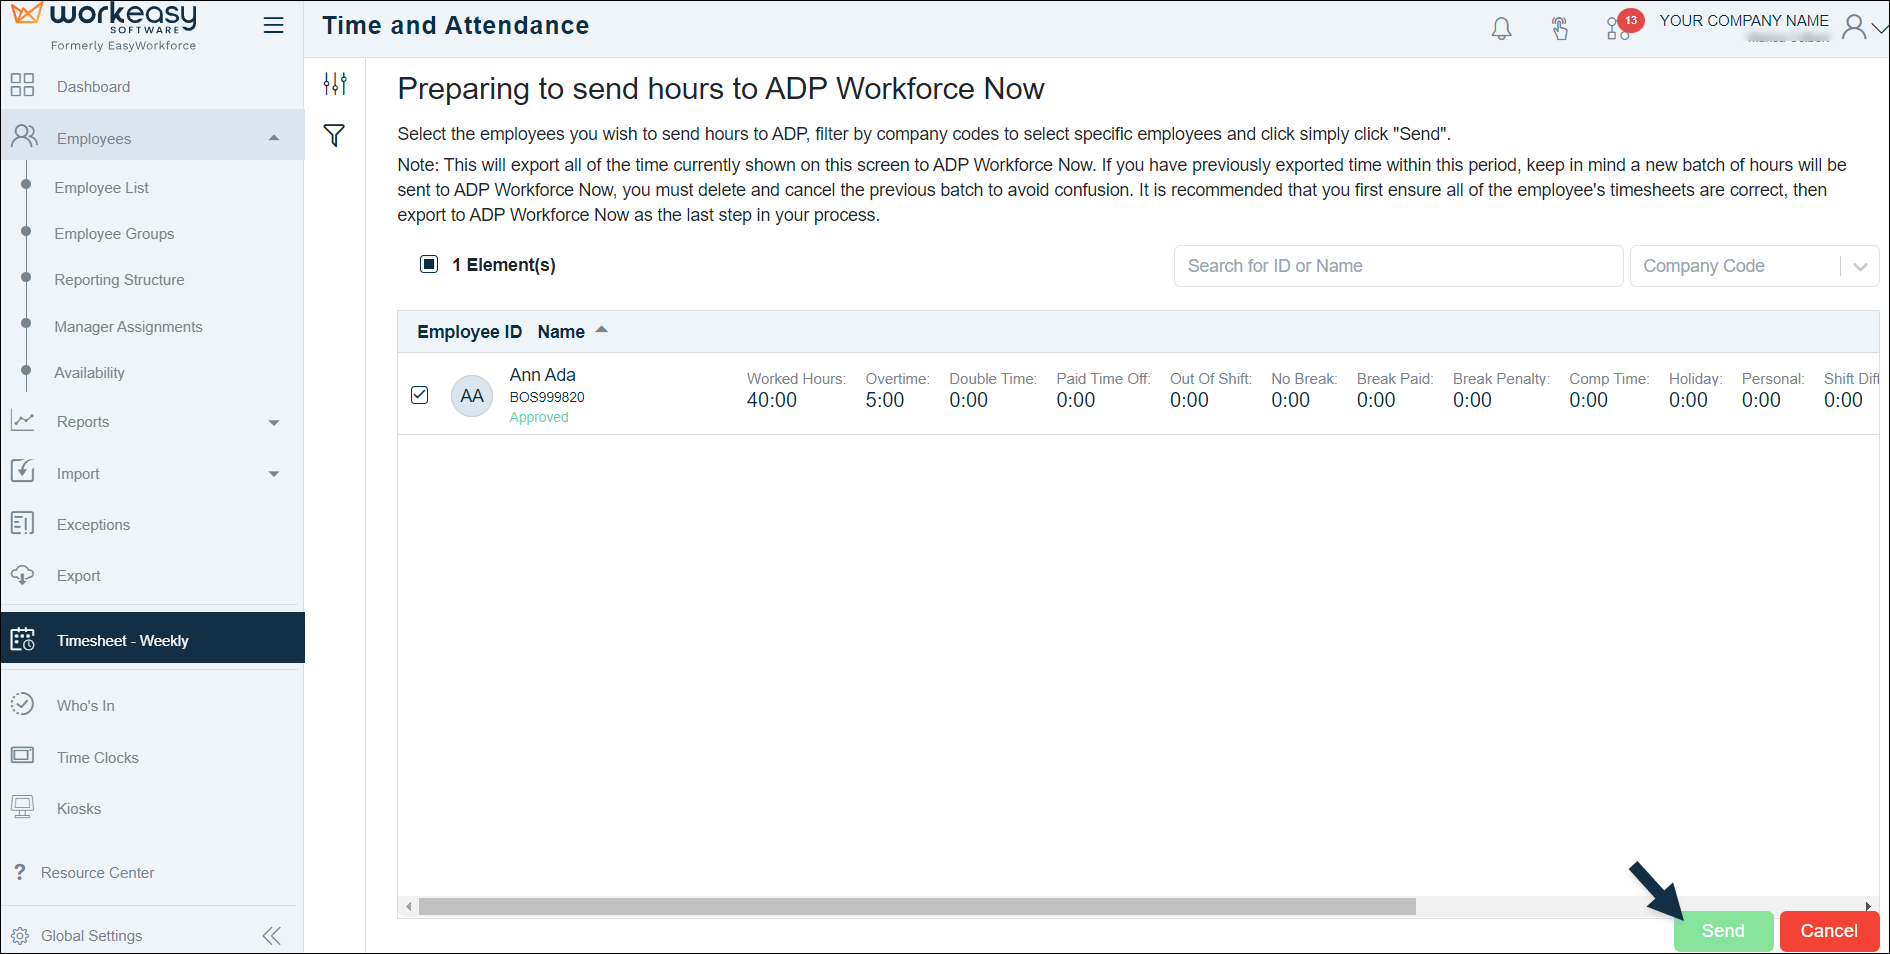Click the Kiosks monitor icon
Screen dimensions: 1890x954
click(22, 807)
